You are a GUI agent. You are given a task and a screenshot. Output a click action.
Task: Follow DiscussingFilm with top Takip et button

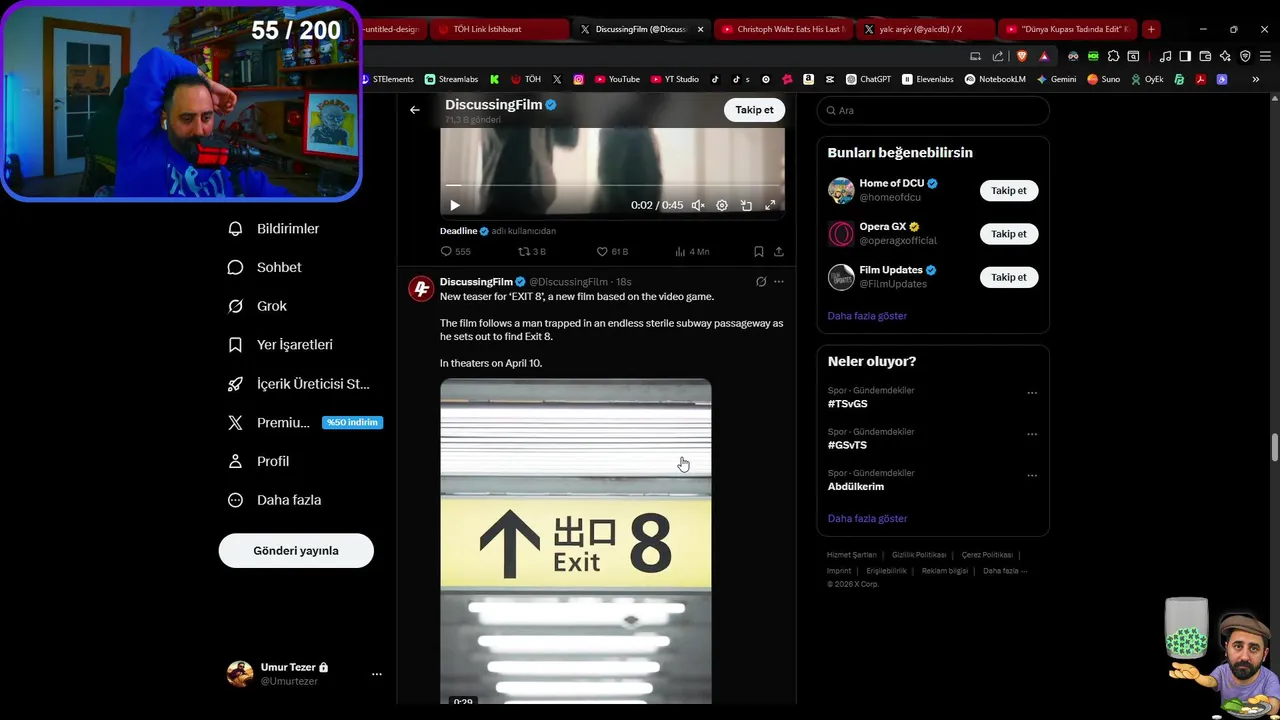point(754,110)
